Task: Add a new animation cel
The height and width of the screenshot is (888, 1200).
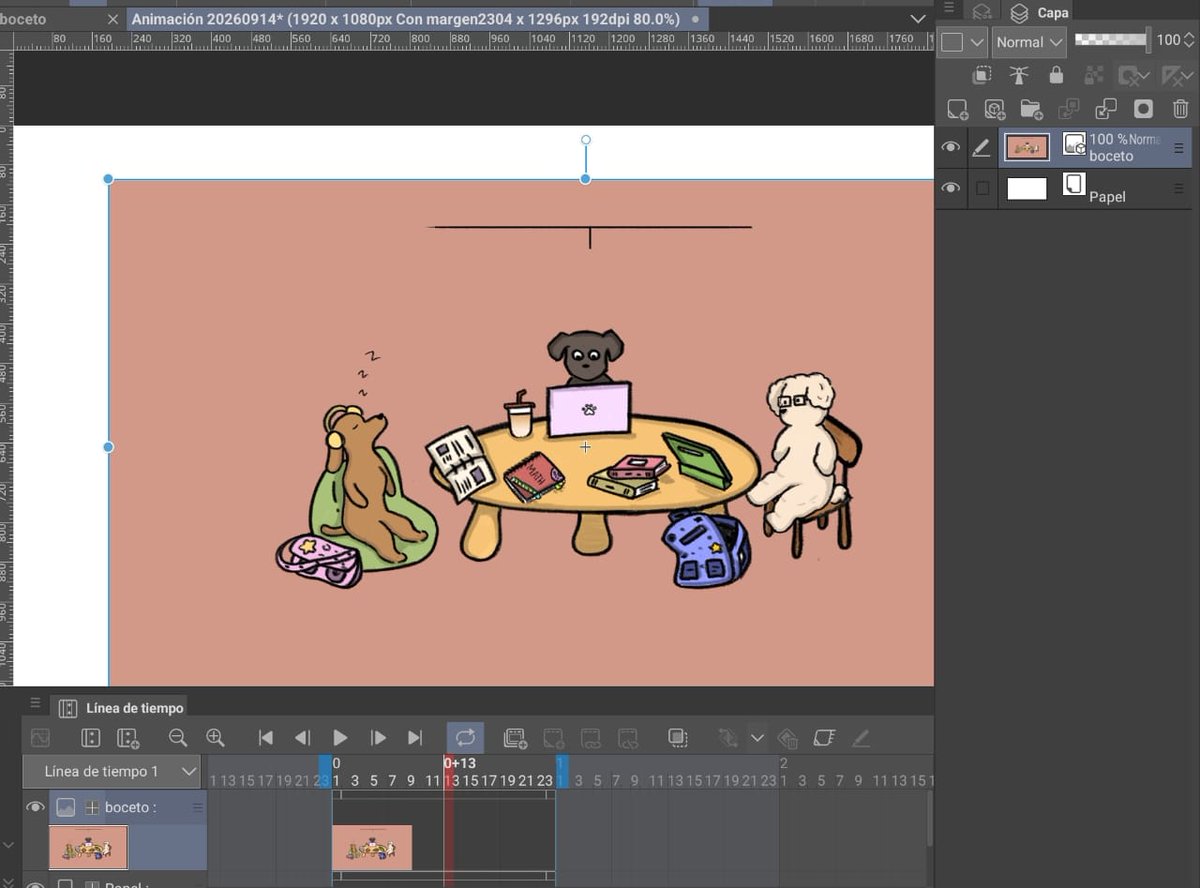Action: pyautogui.click(x=553, y=738)
